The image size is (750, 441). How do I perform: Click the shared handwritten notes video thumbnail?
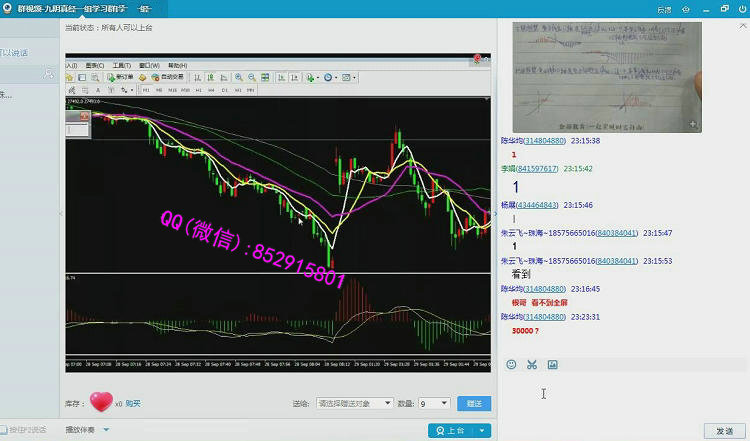(x=607, y=78)
